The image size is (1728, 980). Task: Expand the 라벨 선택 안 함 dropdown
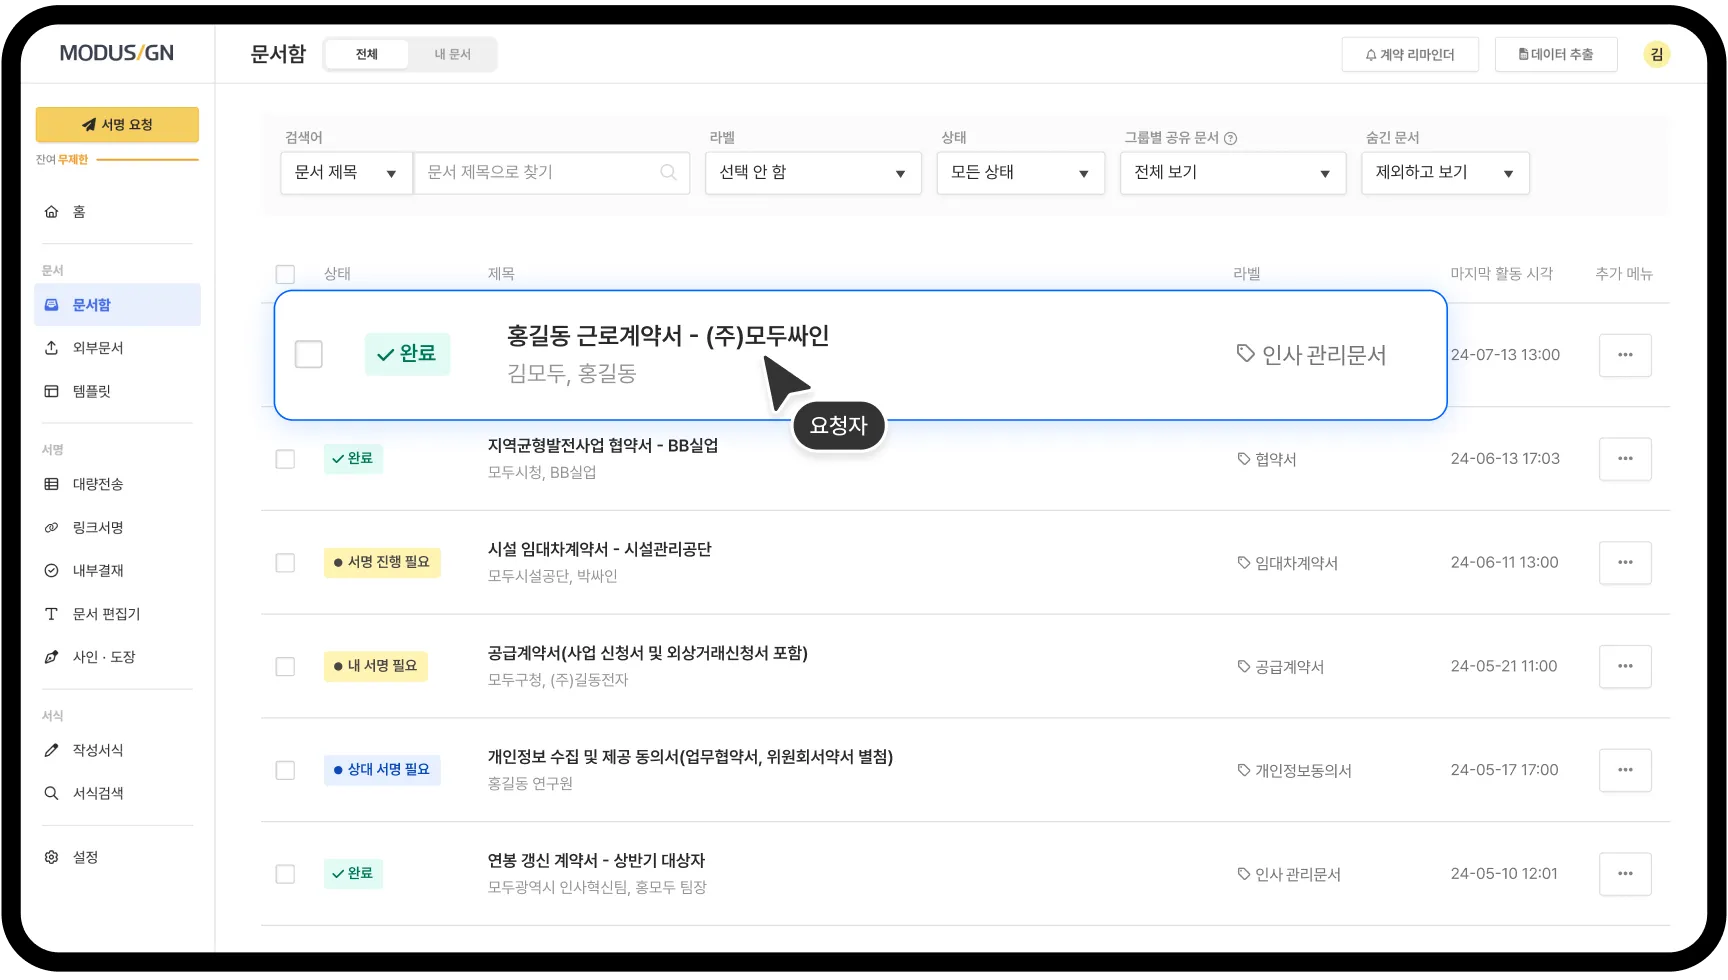click(813, 172)
